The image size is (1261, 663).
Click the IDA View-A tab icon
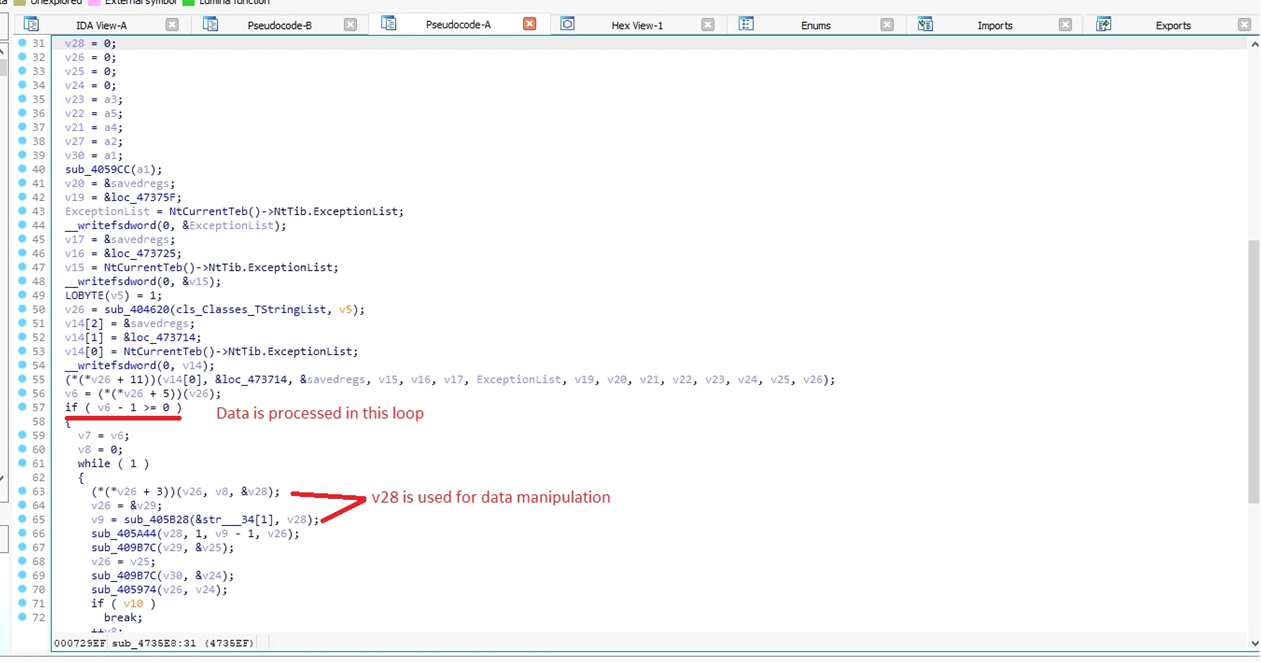click(x=31, y=25)
